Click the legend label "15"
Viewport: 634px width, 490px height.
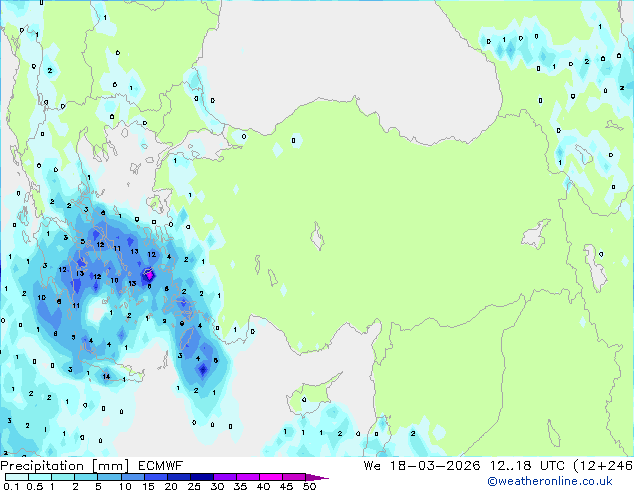click(x=148, y=486)
